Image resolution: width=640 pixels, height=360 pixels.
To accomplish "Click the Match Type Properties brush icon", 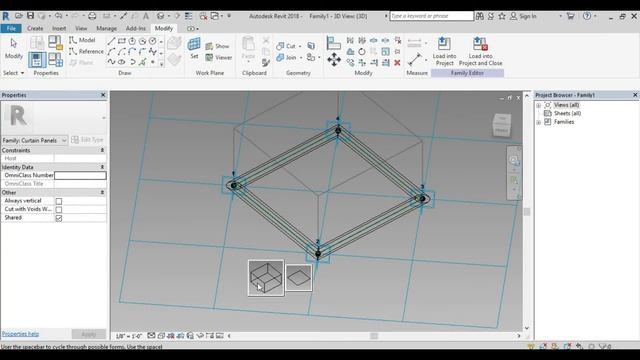I will click(x=266, y=62).
